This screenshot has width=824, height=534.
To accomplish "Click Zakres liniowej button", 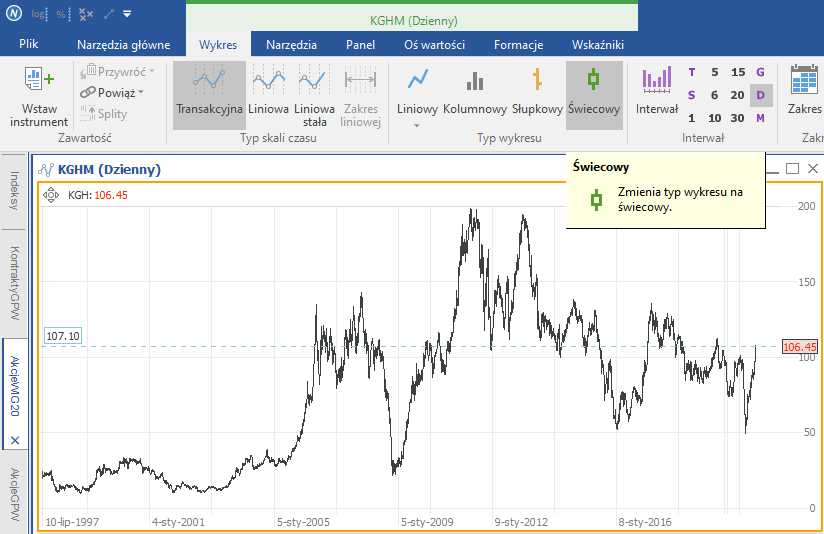I will (x=360, y=95).
